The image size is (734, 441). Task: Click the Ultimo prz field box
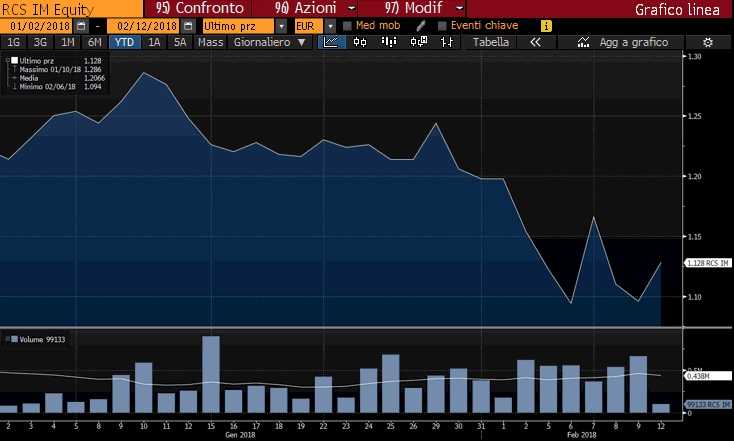click(x=238, y=26)
